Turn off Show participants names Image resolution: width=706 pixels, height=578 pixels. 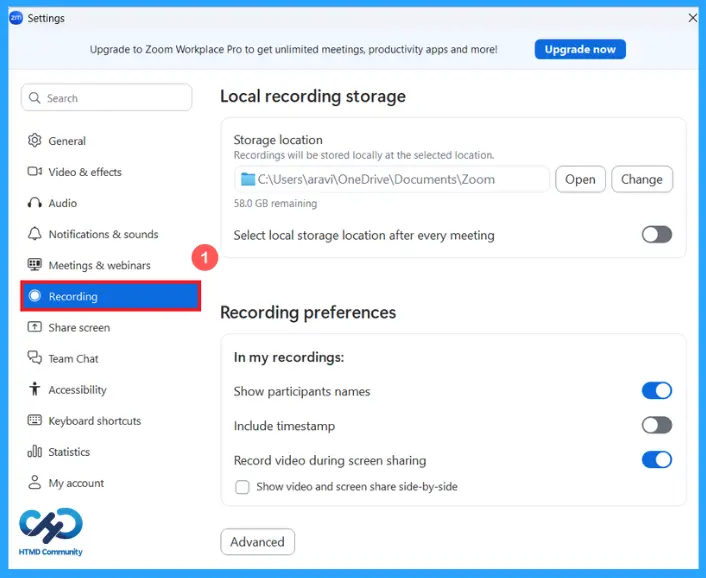click(x=656, y=390)
